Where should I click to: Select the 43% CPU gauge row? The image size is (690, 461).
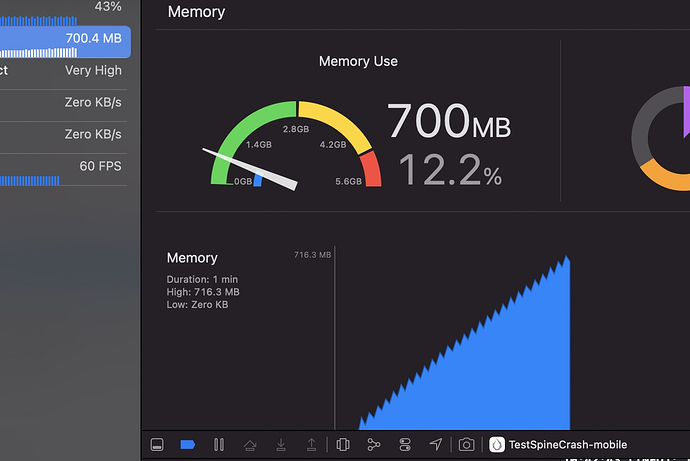63,12
